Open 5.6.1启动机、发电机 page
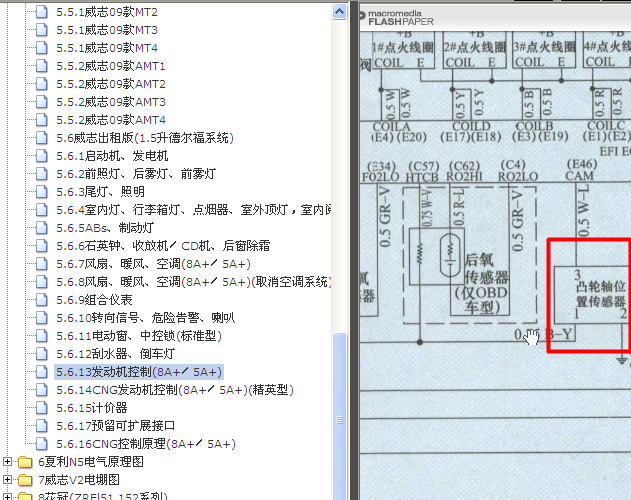Image resolution: width=631 pixels, height=500 pixels. pyautogui.click(x=112, y=156)
